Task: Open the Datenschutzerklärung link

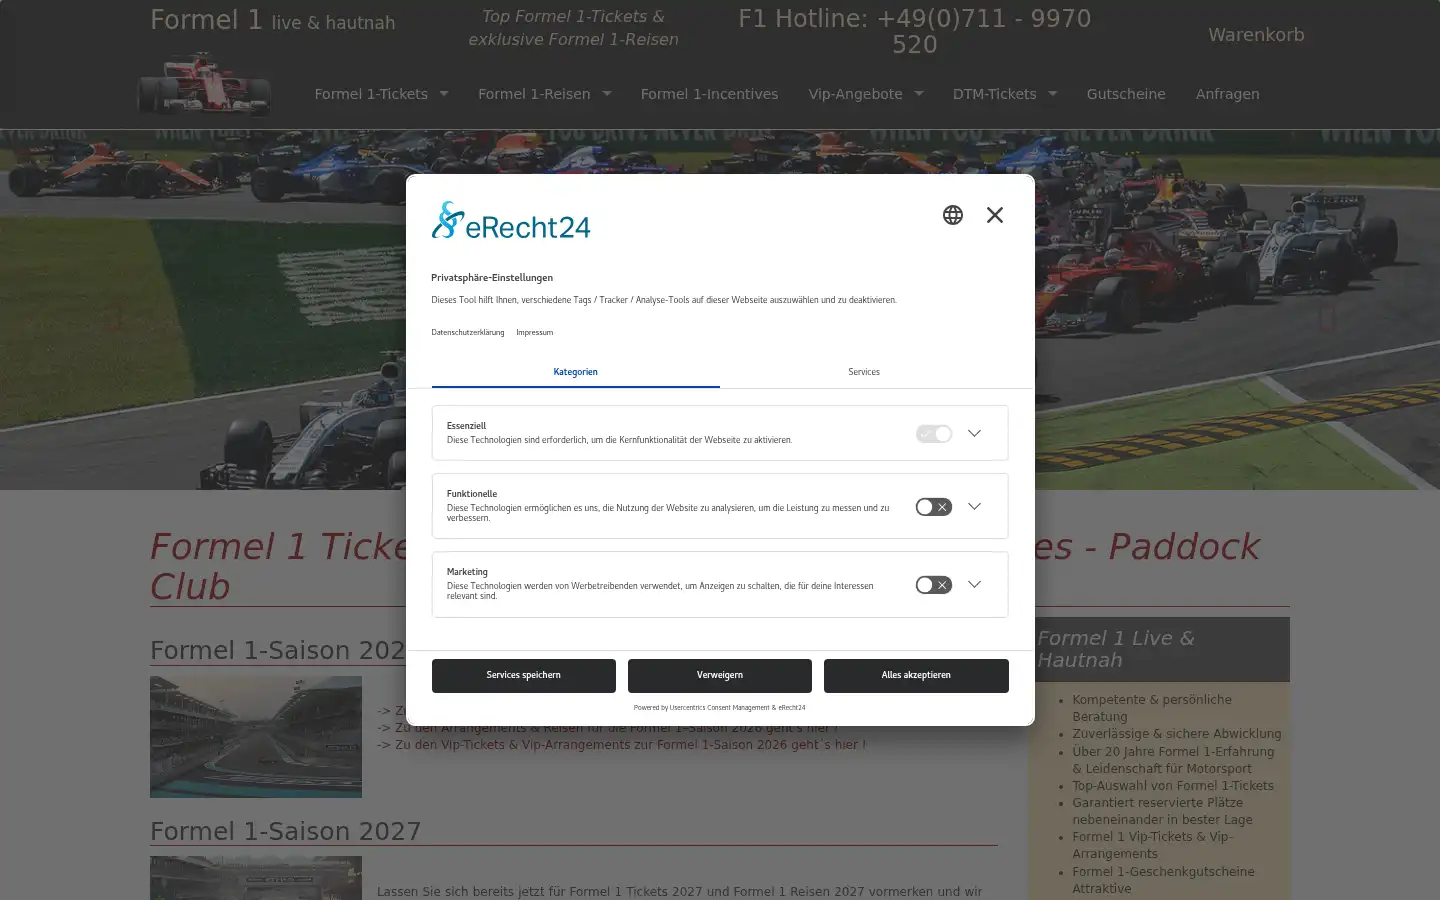Action: pos(468,332)
